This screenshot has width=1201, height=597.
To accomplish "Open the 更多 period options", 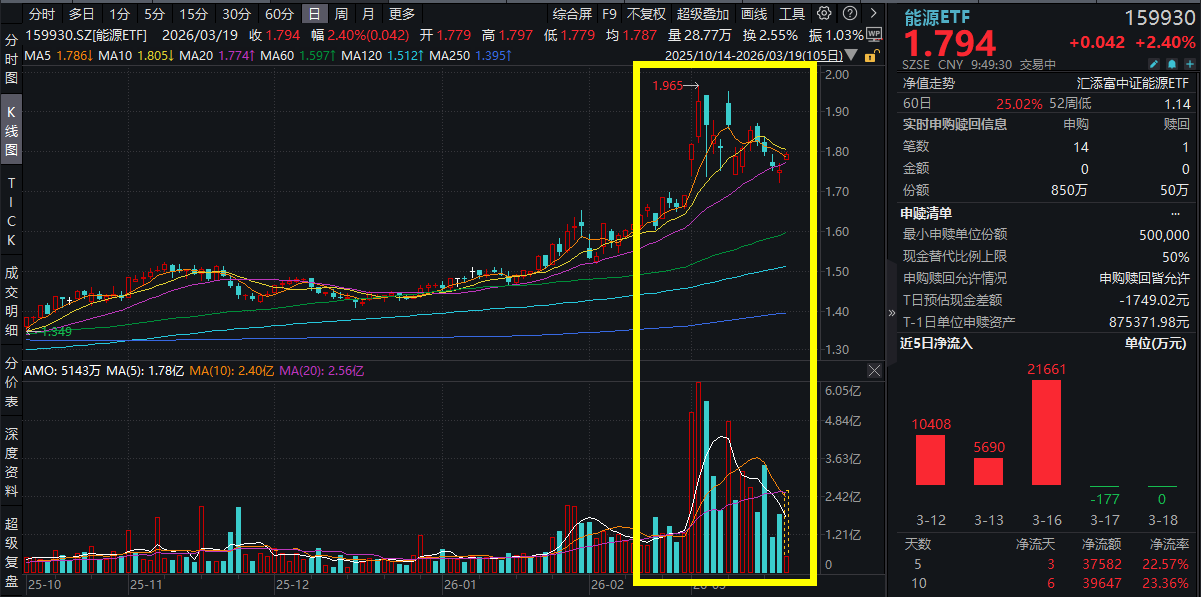I will tap(401, 14).
